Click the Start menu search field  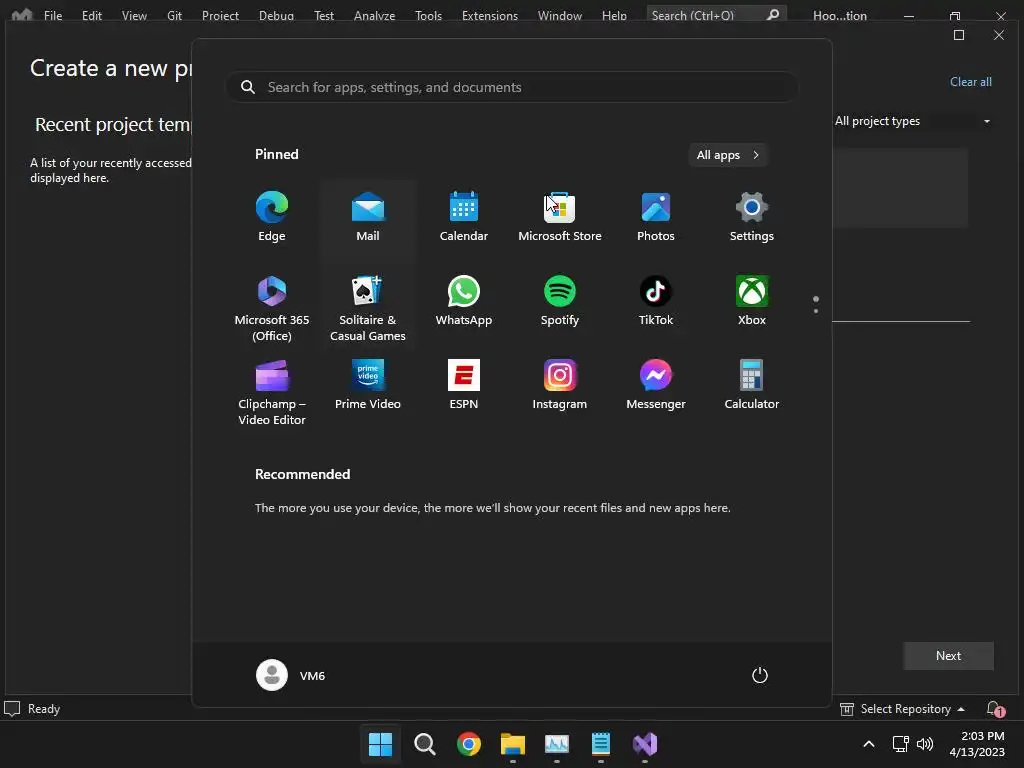(x=512, y=87)
